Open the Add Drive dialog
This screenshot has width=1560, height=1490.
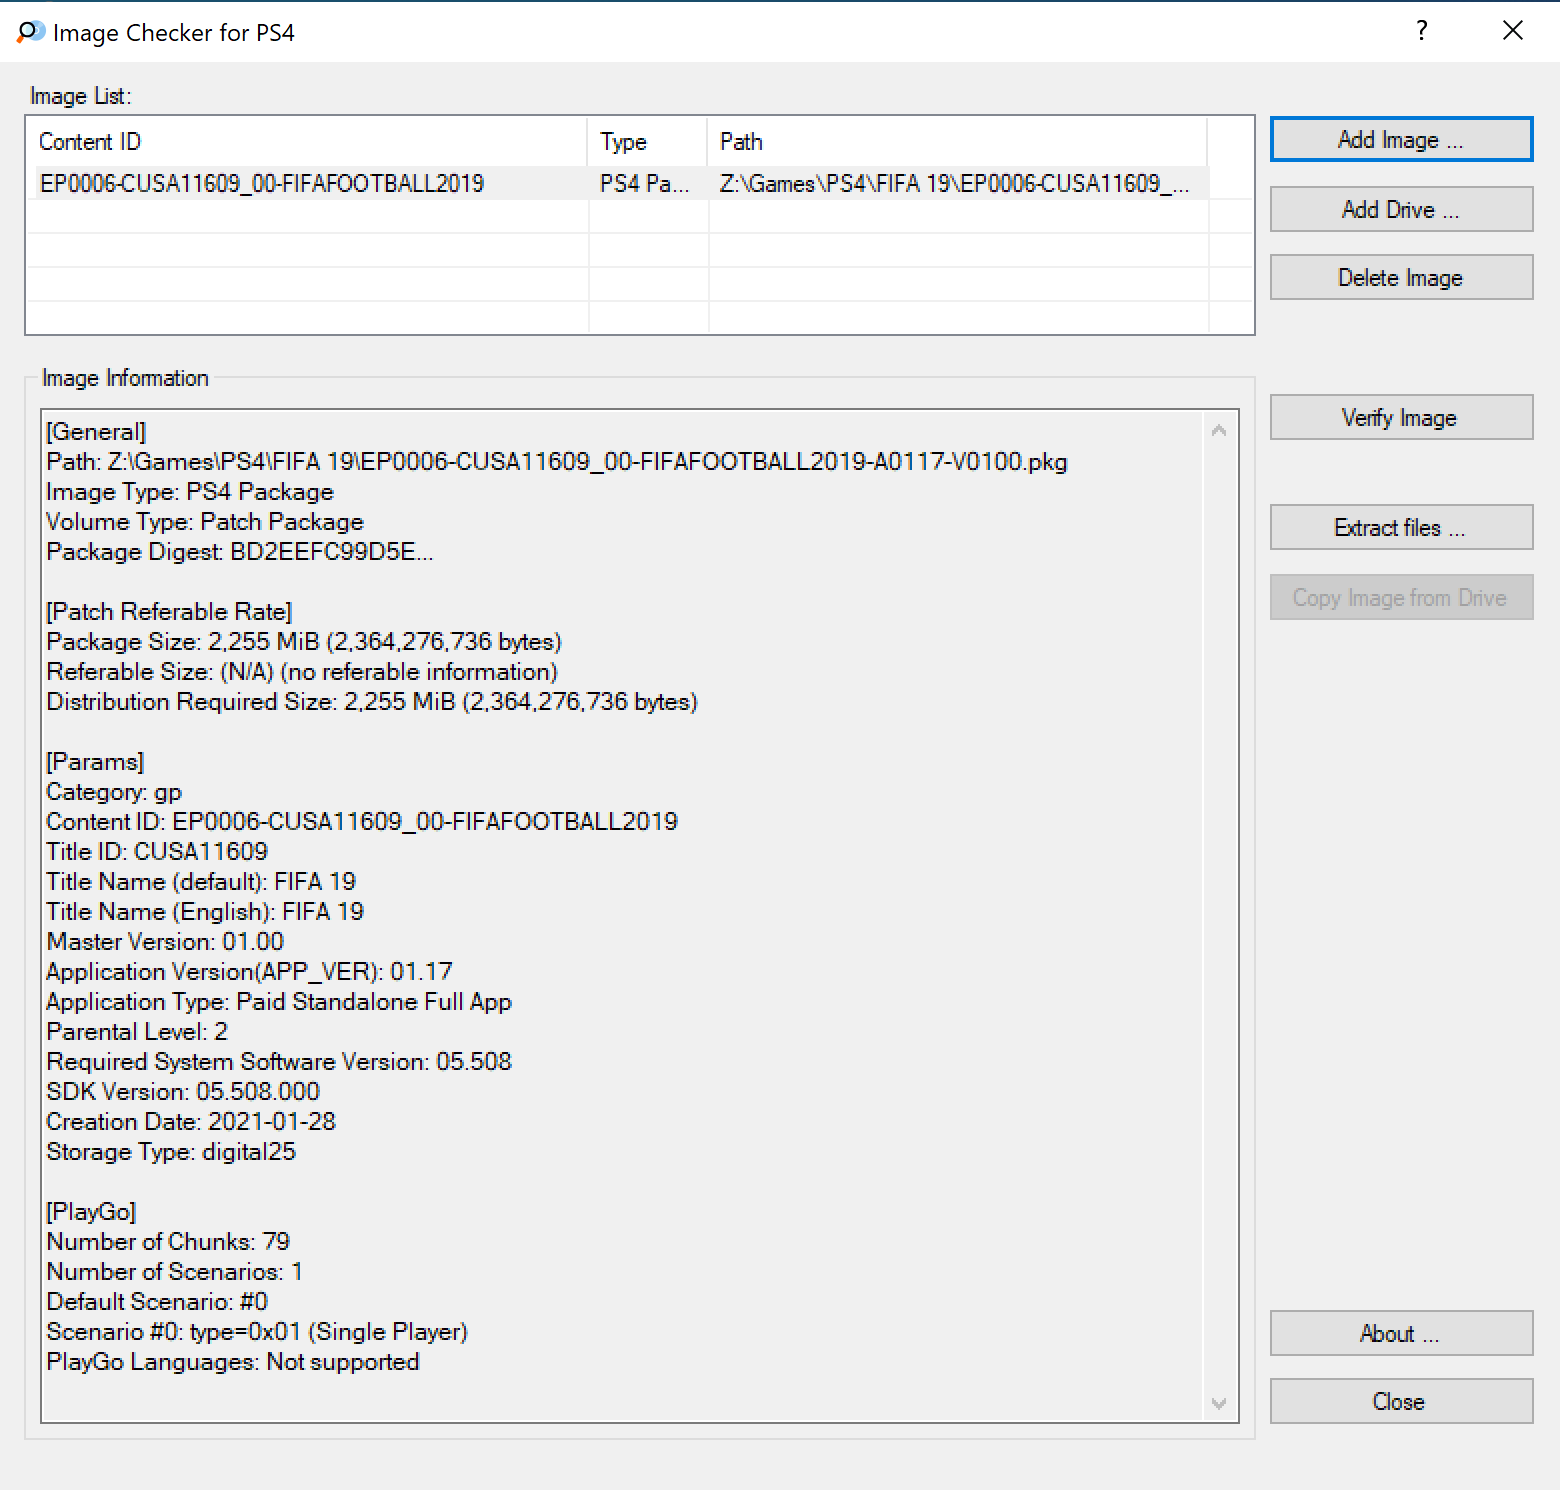tap(1401, 209)
